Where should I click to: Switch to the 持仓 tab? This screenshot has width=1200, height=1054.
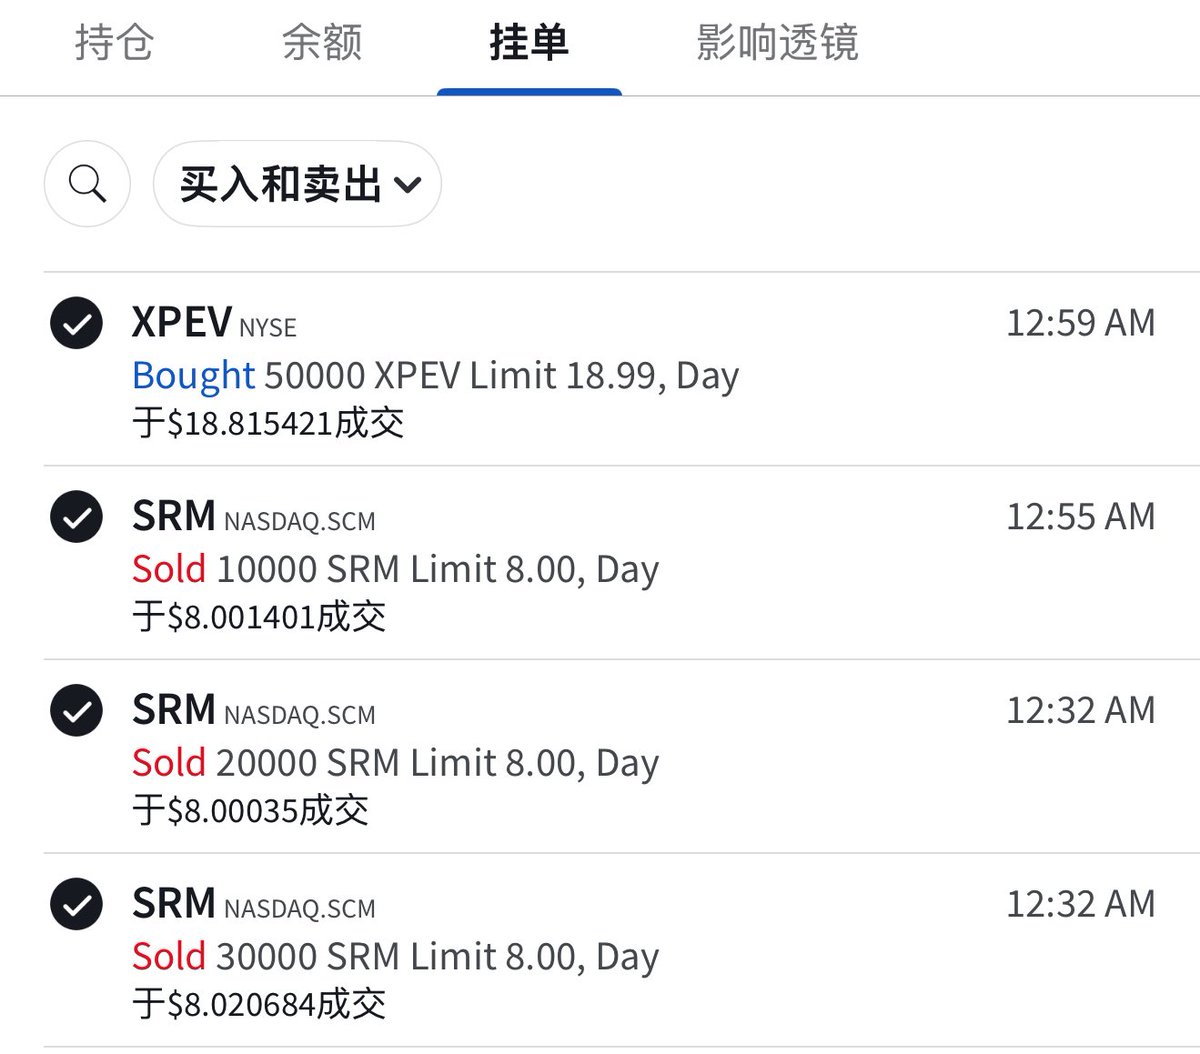(114, 43)
